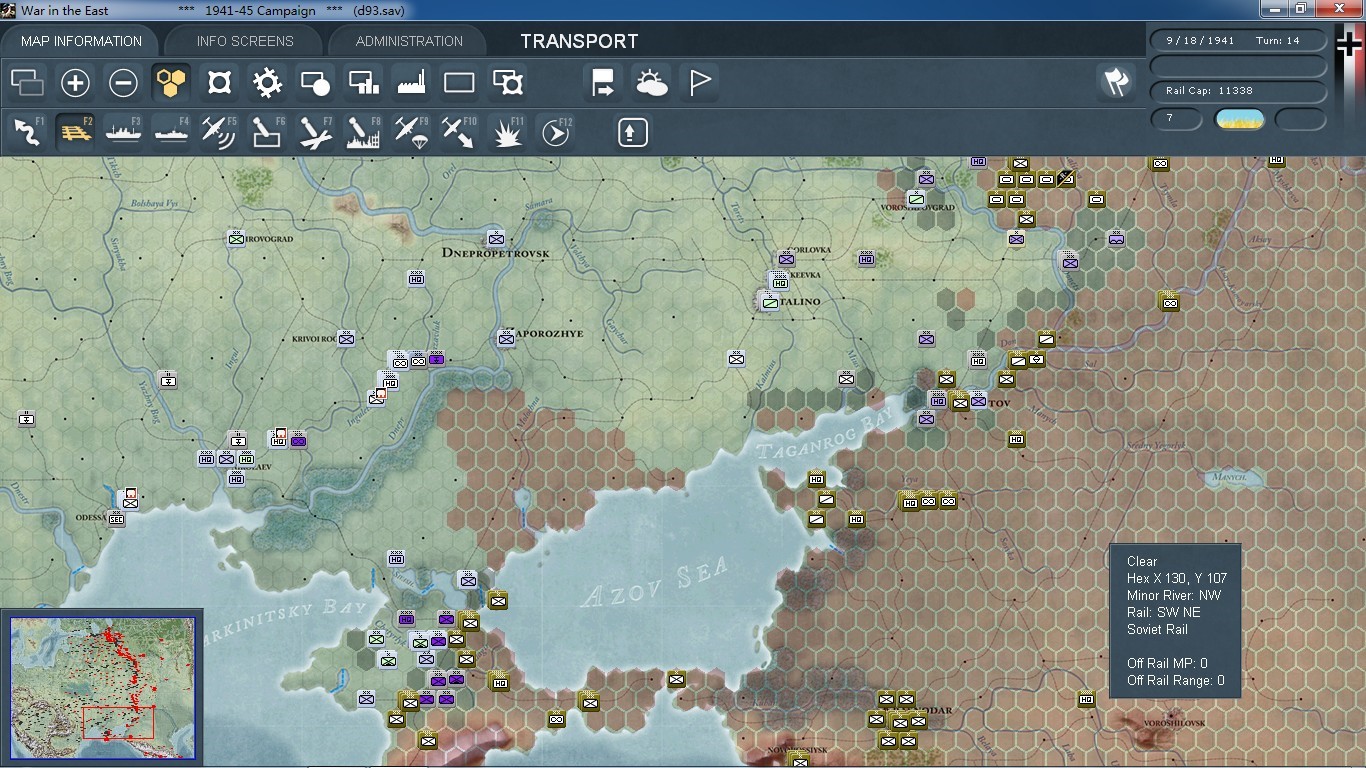Open the INFO SCREENS tab

click(x=245, y=41)
